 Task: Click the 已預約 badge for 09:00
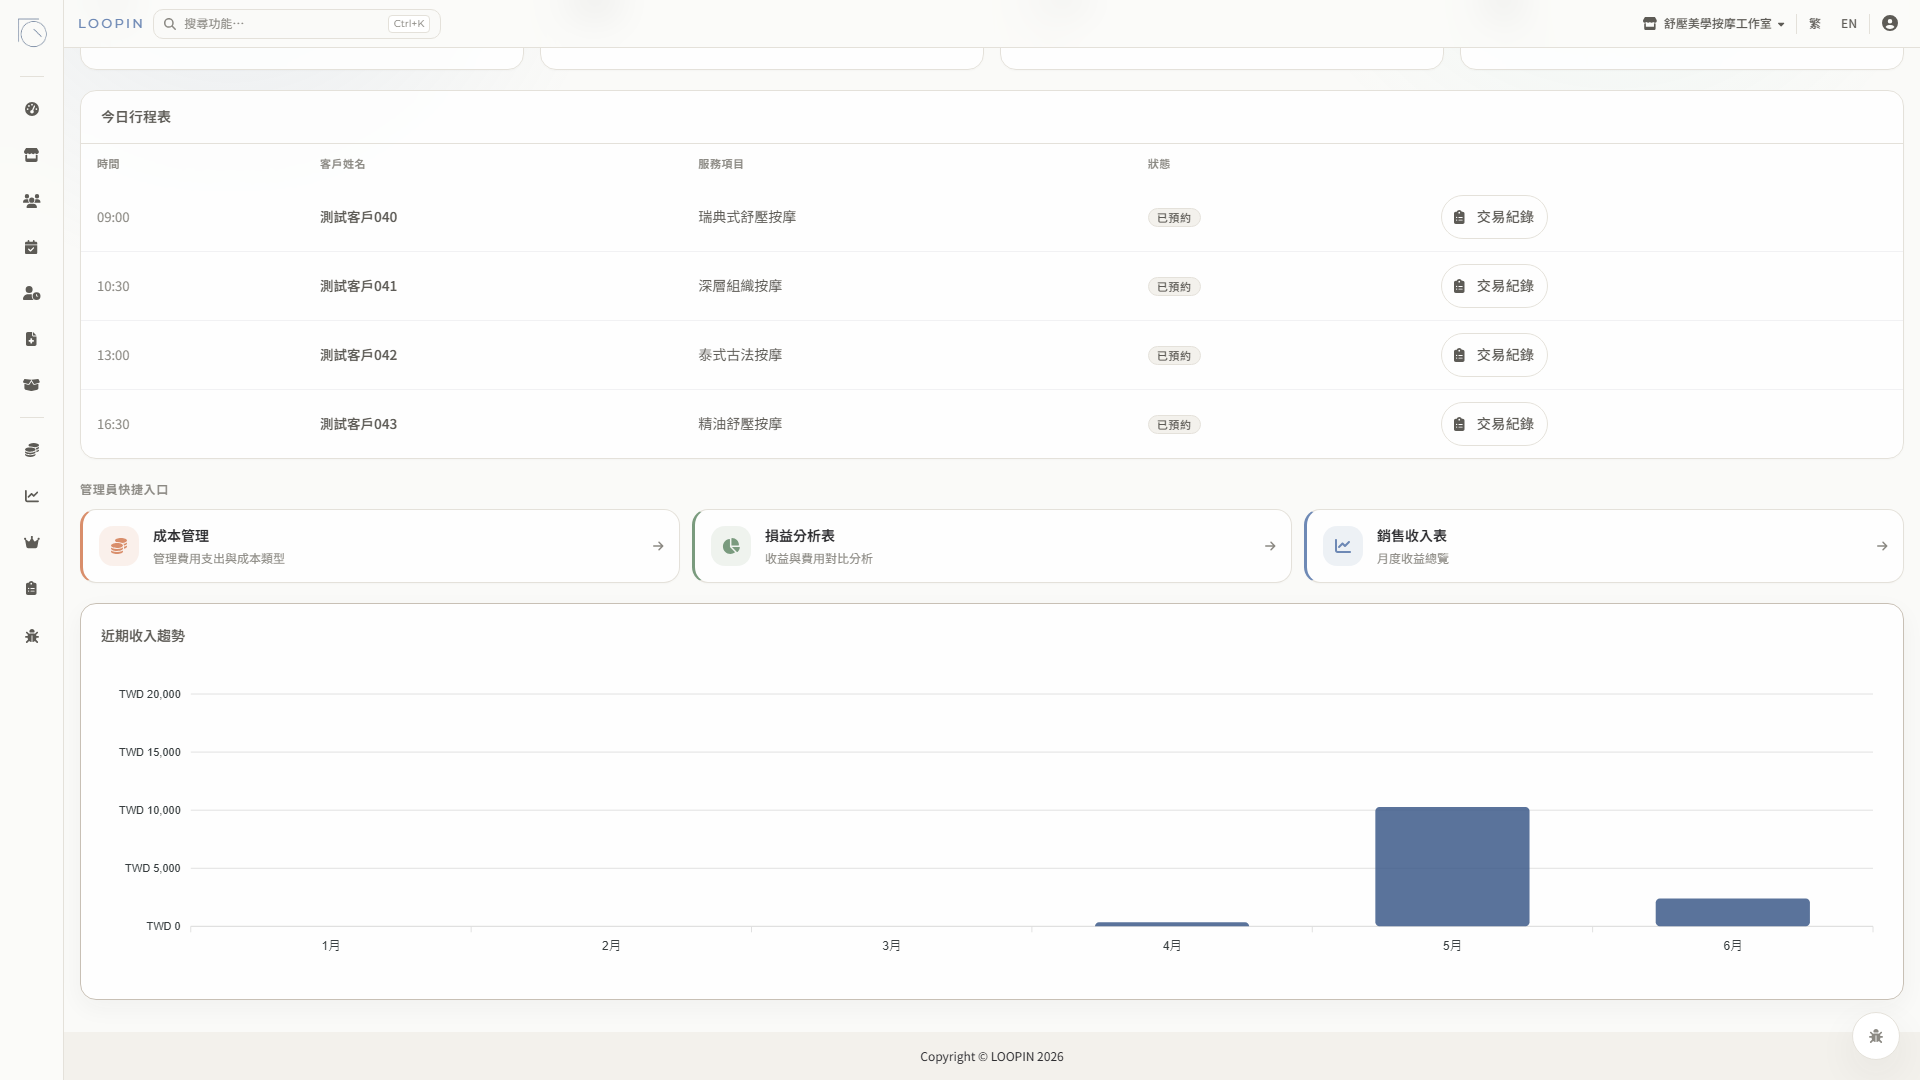(1174, 218)
